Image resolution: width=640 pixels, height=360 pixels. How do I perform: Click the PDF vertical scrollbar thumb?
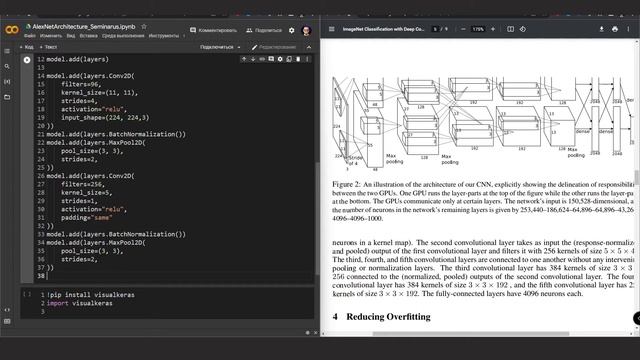[637, 178]
